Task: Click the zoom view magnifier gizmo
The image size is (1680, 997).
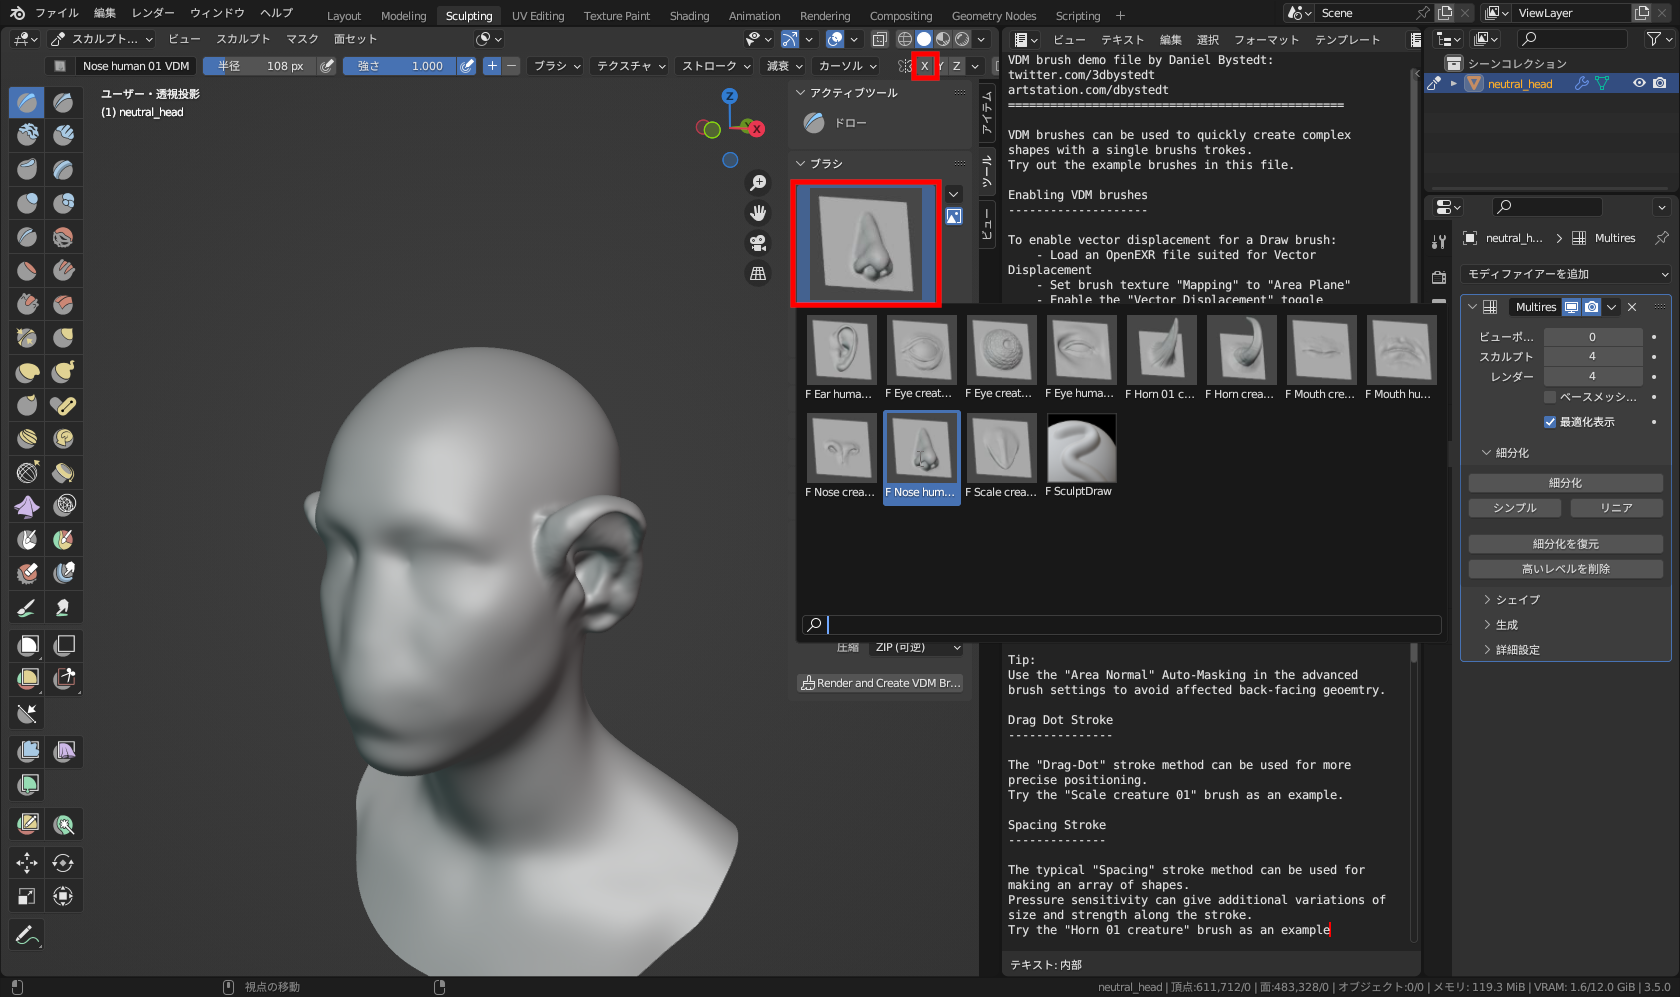Action: (758, 183)
